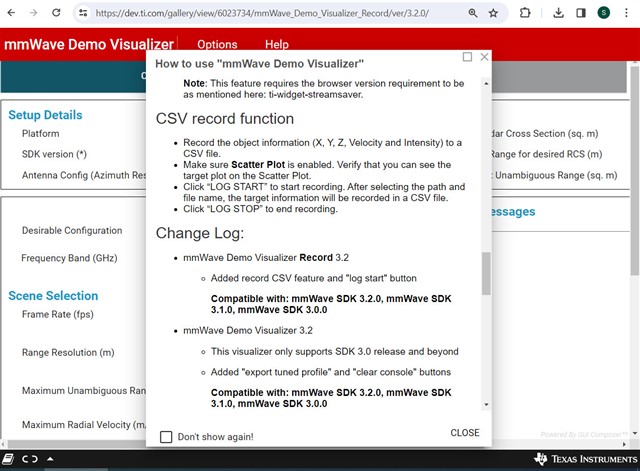
Task: Close the help dialog with X icon
Action: click(484, 57)
